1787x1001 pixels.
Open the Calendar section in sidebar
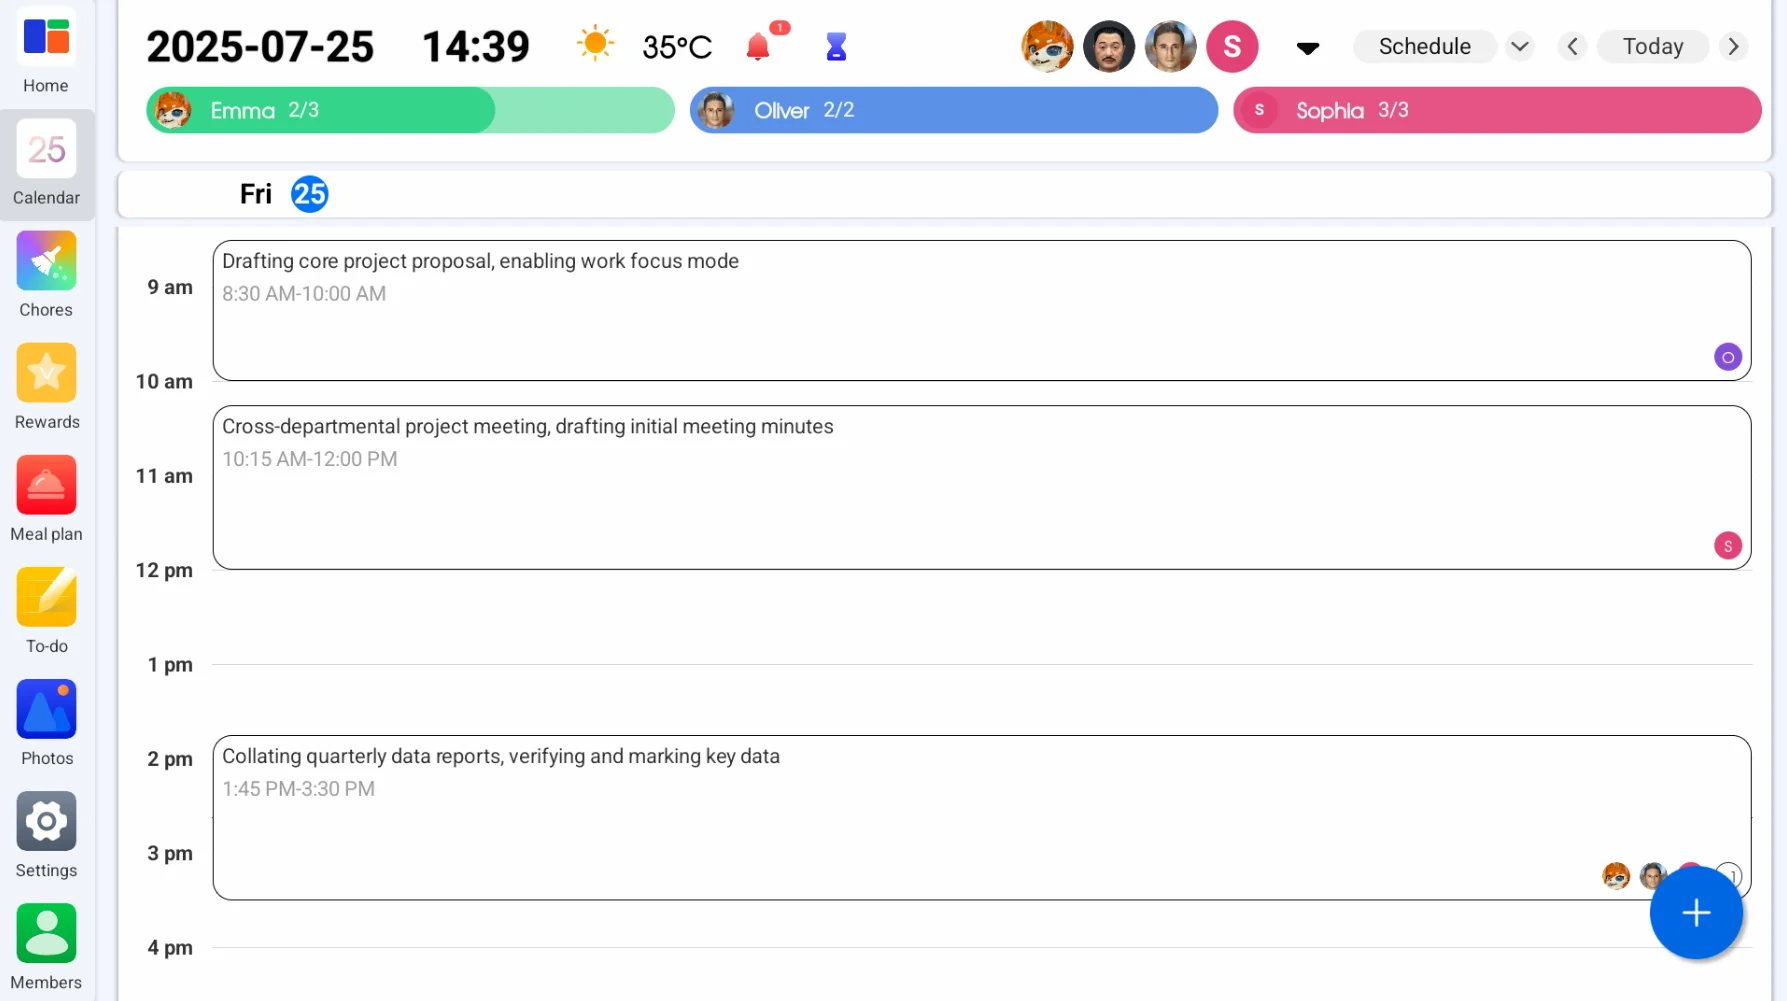click(x=46, y=164)
